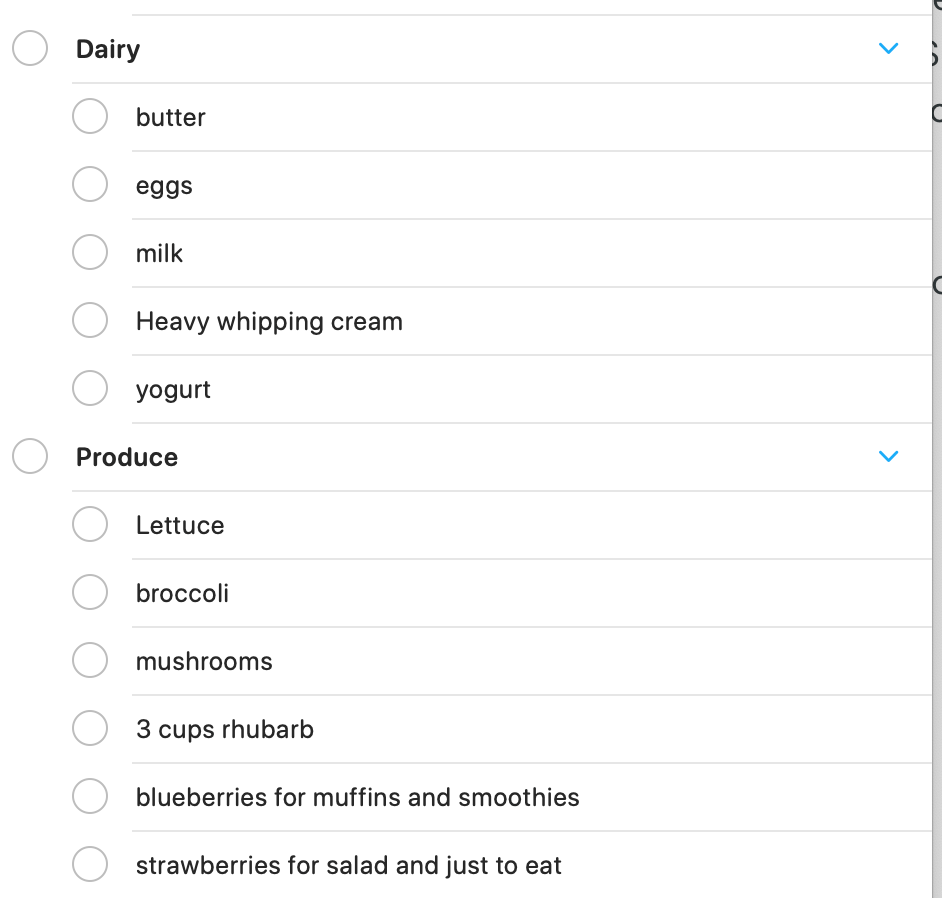Collapse the Produce section chevron
Screen dimensions: 942x898
point(888,457)
